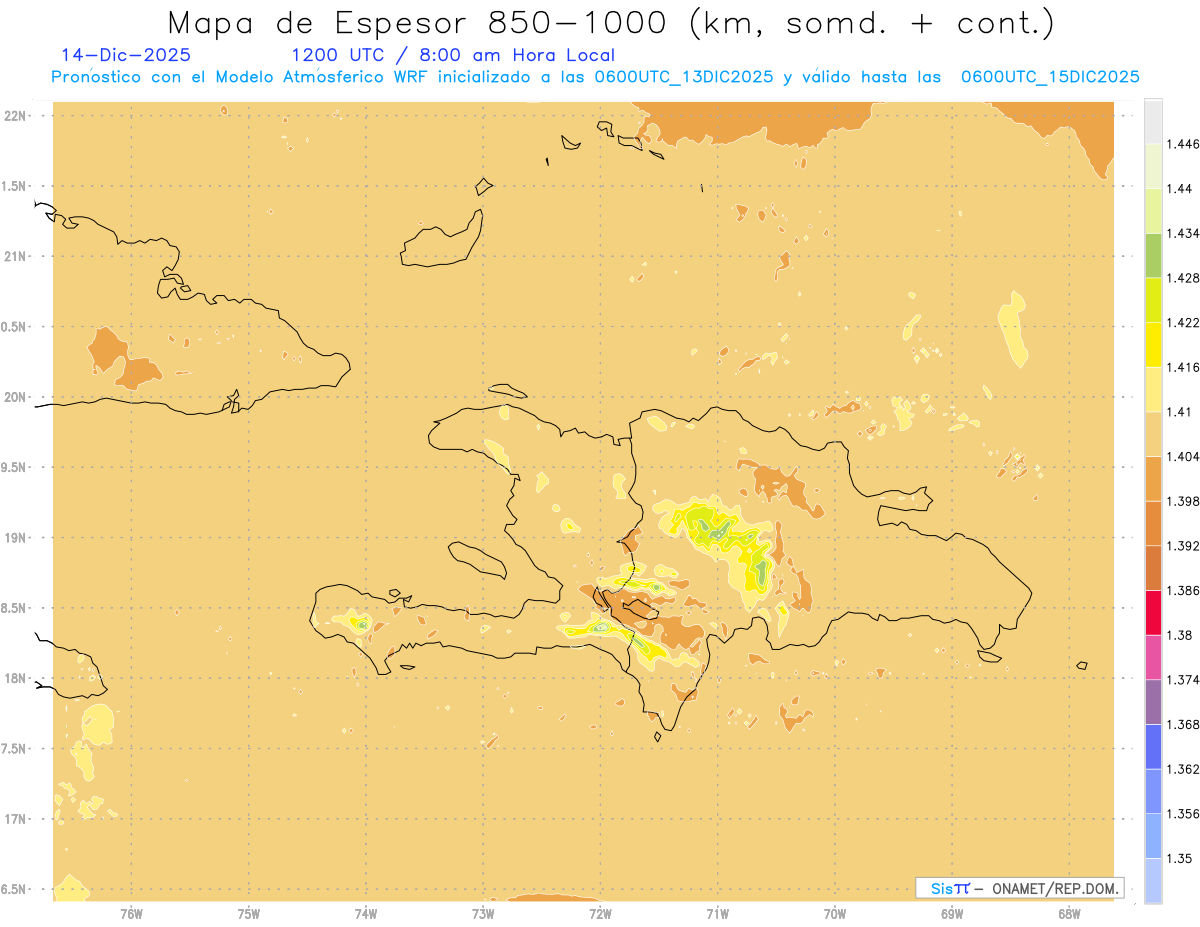
Task: Click the '71W' longitude label
Action: tap(717, 914)
